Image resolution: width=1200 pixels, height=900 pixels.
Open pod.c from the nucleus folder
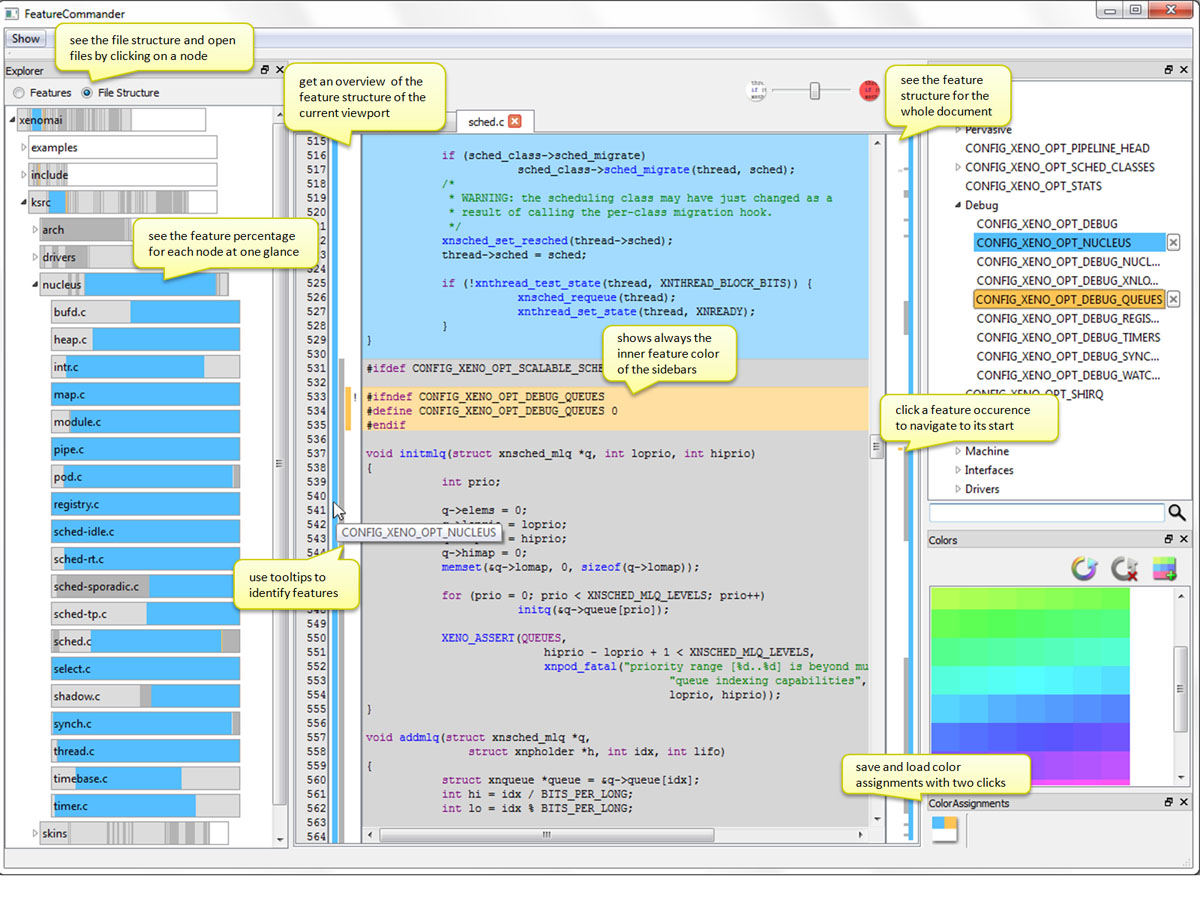(68, 477)
